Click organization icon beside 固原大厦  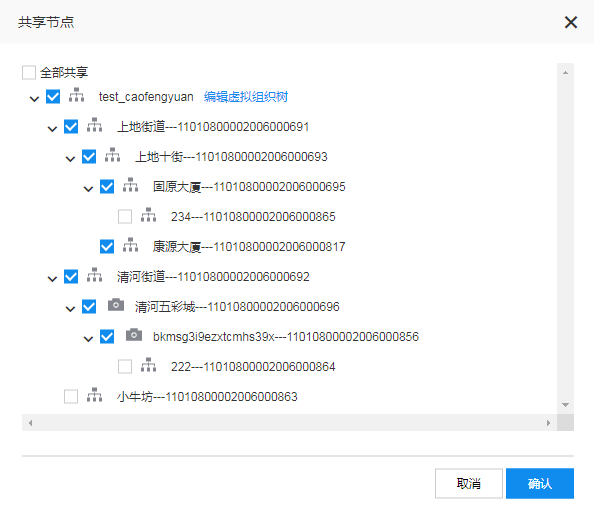130,185
